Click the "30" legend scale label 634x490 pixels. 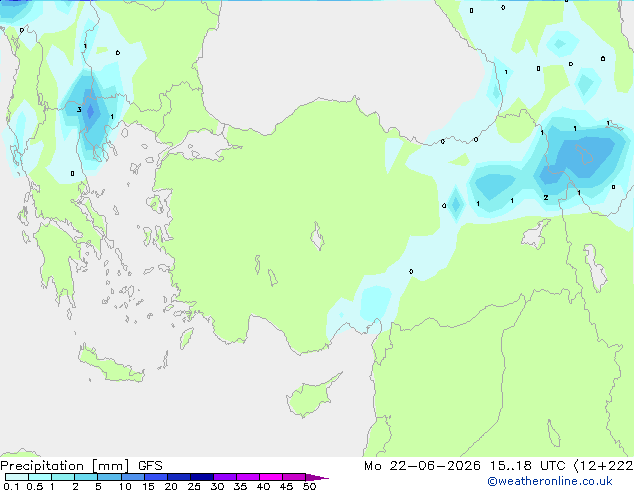point(217,486)
